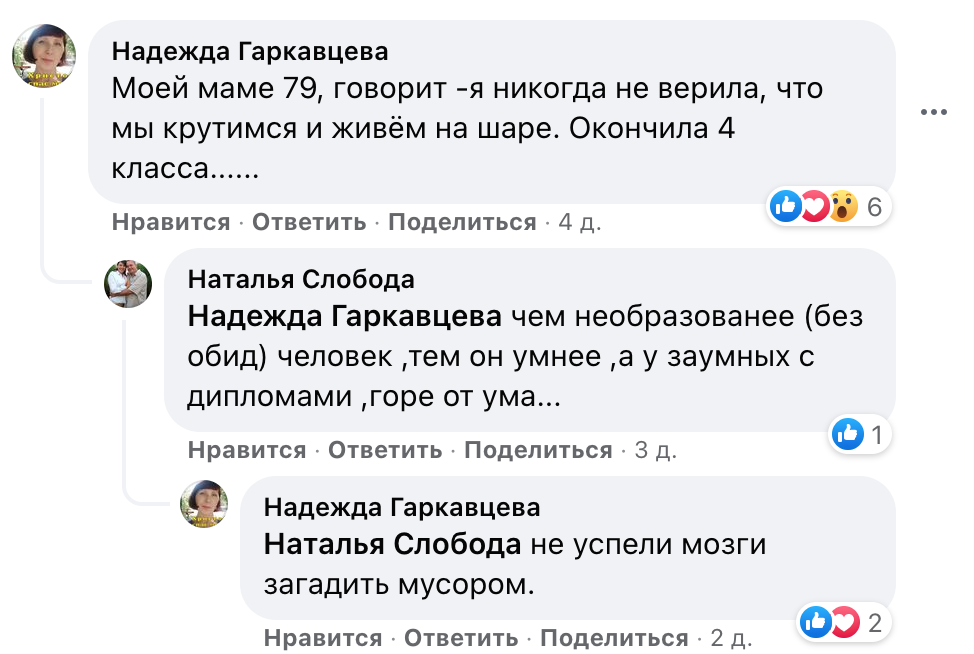
Task: Click the wow reaction emoji on first comment
Action: [x=843, y=207]
